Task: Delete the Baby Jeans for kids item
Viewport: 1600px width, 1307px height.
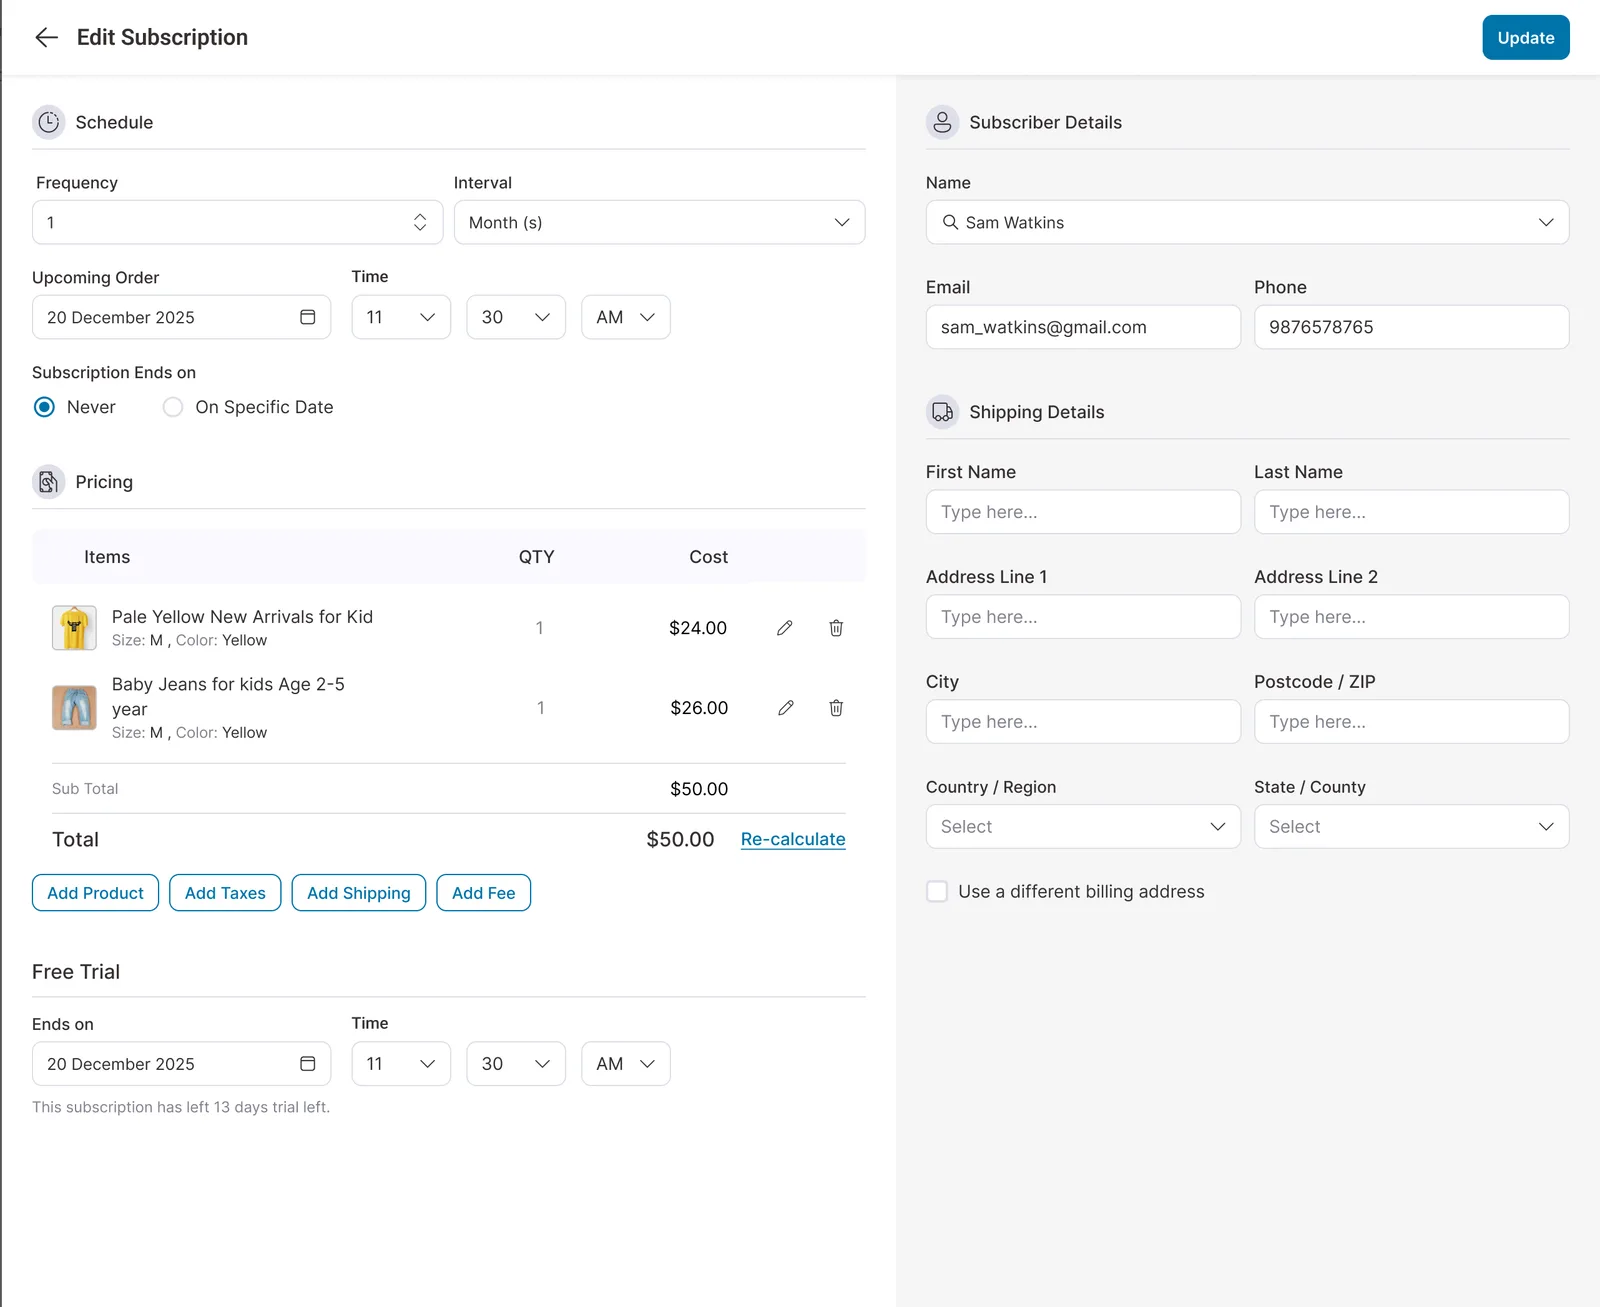Action: coord(836,708)
